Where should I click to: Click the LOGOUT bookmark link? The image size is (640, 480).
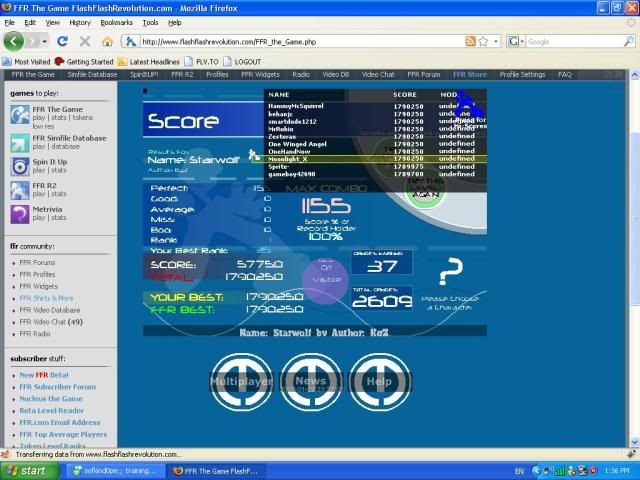coord(248,61)
